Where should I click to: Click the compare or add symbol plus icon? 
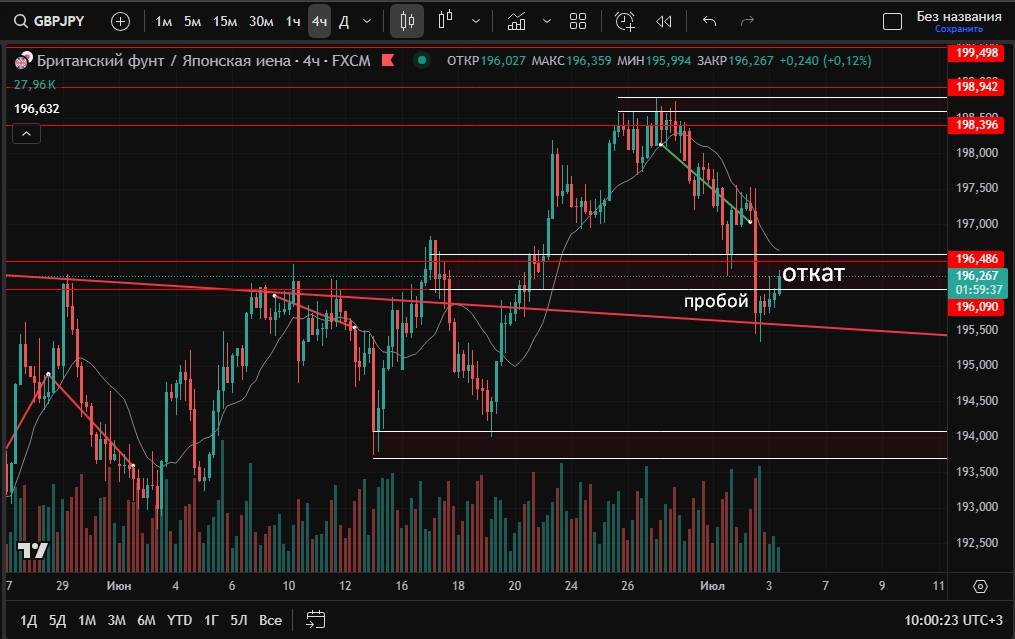click(x=120, y=21)
